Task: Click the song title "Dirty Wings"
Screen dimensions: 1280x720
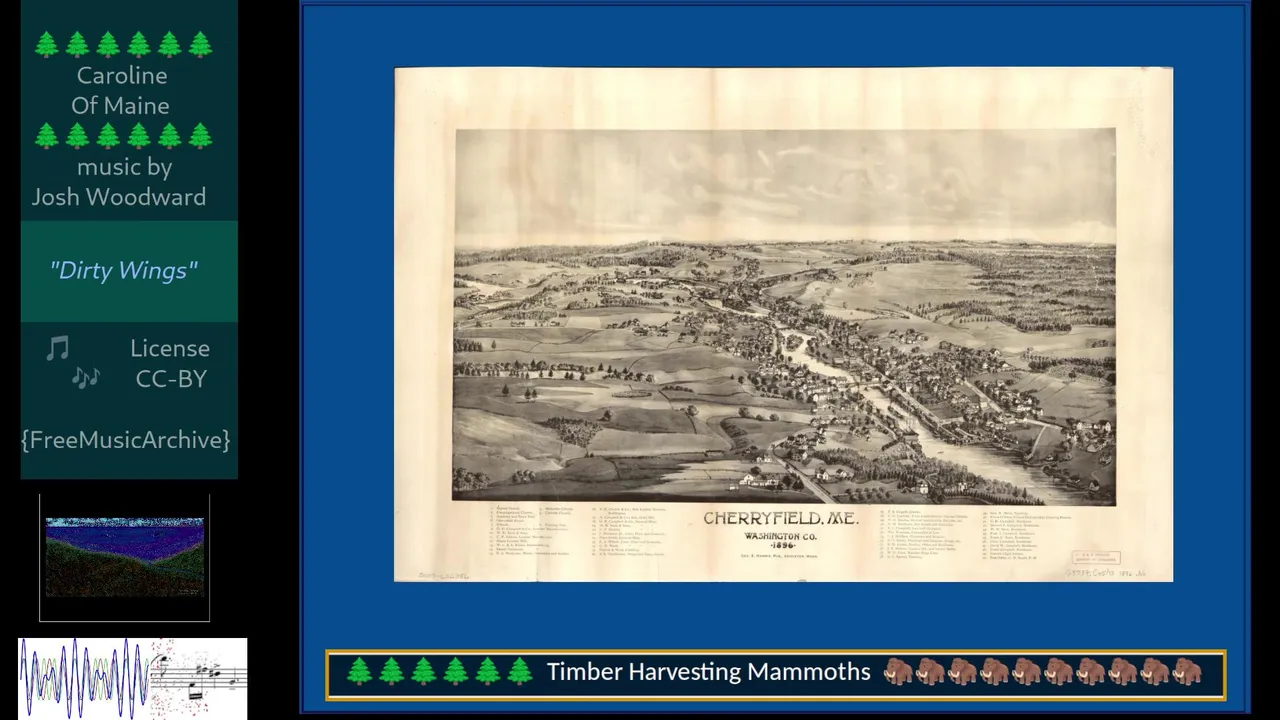Action: pos(124,270)
